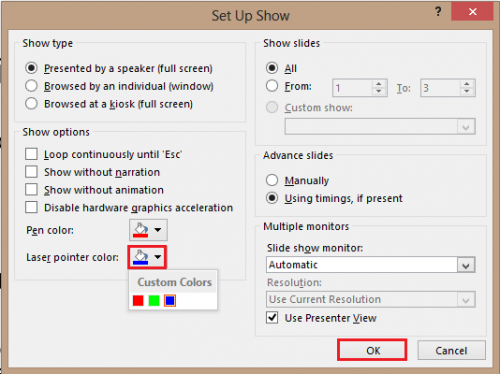This screenshot has height=374, width=500.
Task: Expand the Slide show monitor dropdown
Action: point(466,265)
